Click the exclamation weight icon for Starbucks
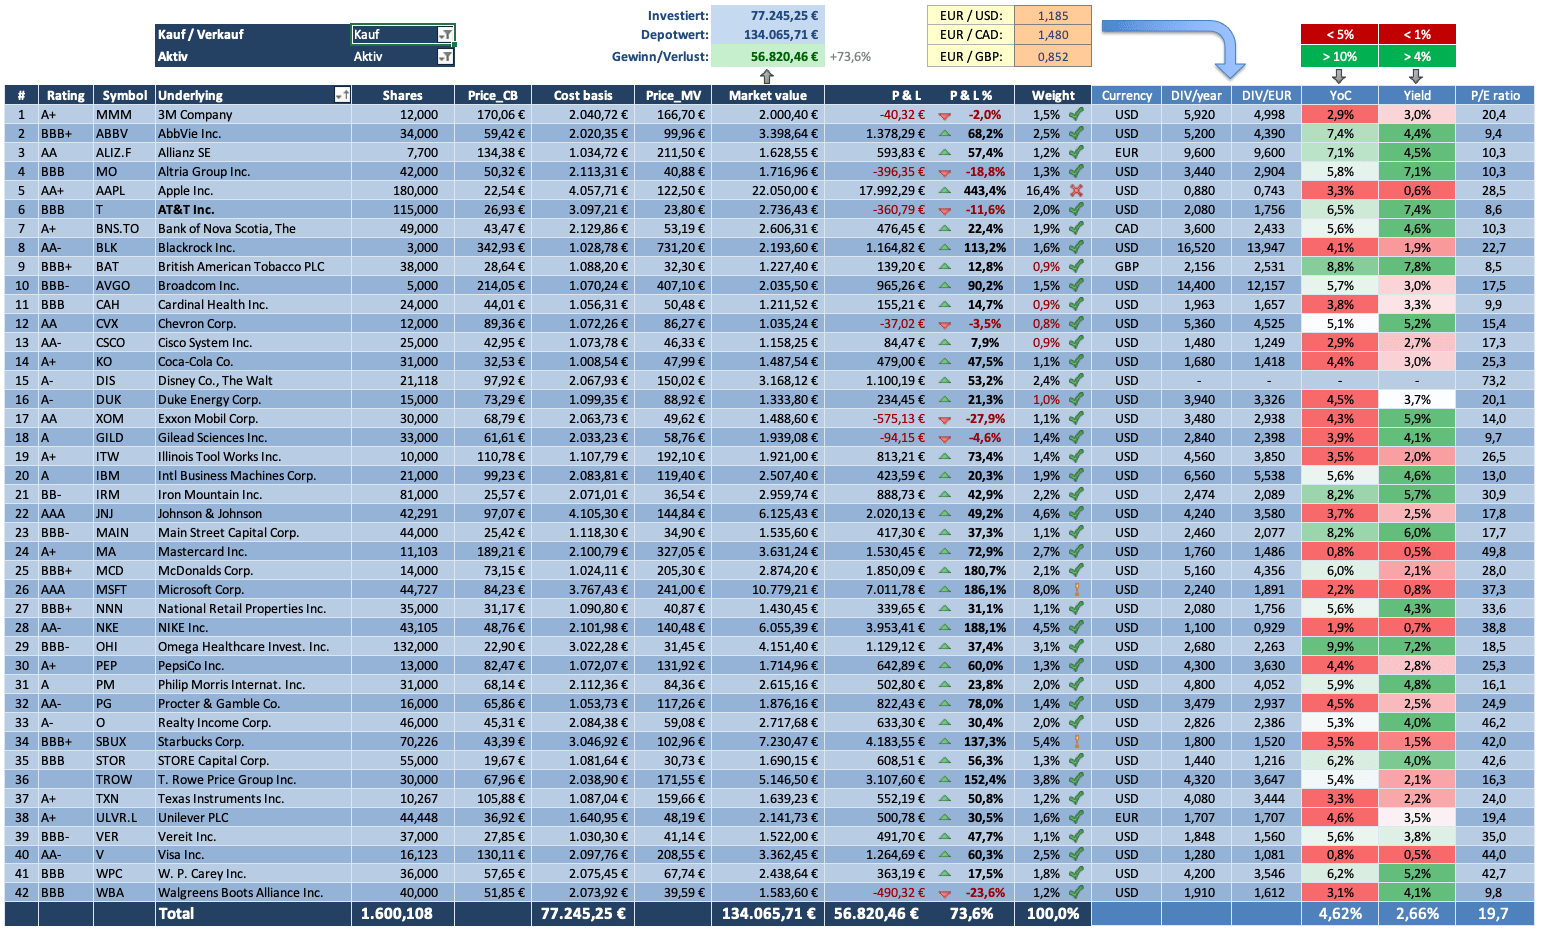Image resolution: width=1545 pixels, height=937 pixels. coord(1076,742)
